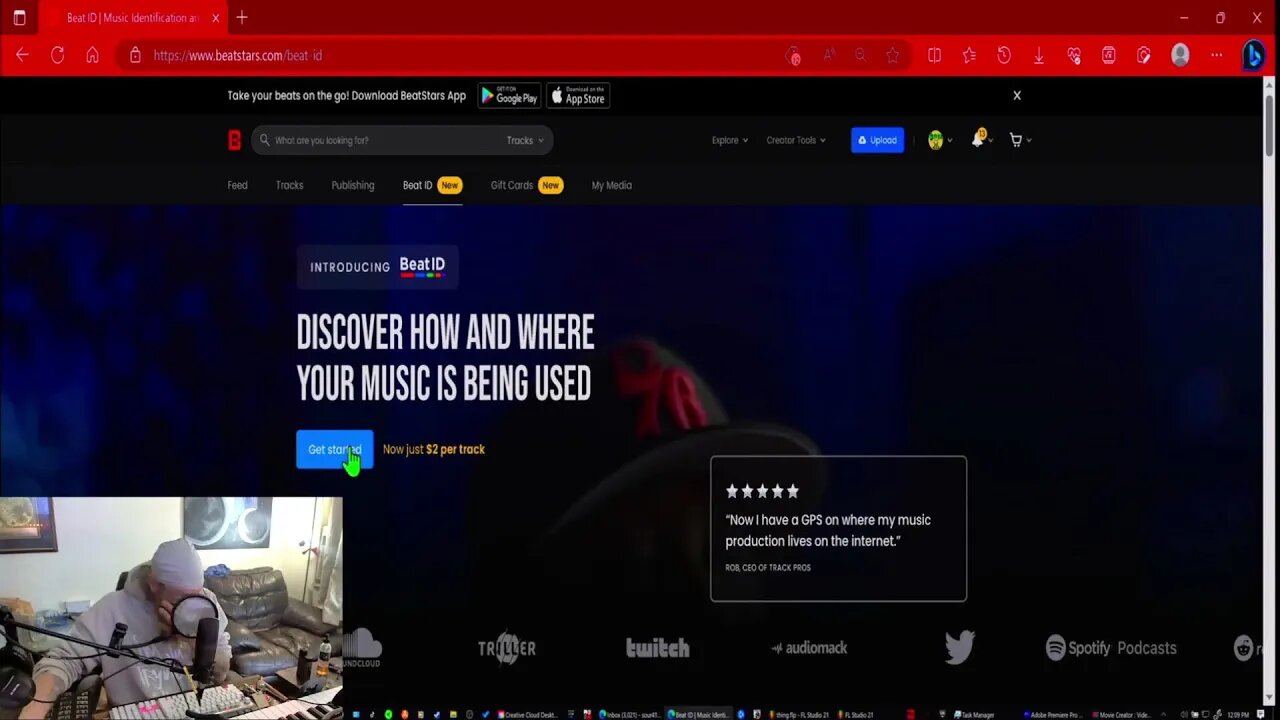Dismiss the app download banner
The image size is (1280, 720).
(1017, 95)
